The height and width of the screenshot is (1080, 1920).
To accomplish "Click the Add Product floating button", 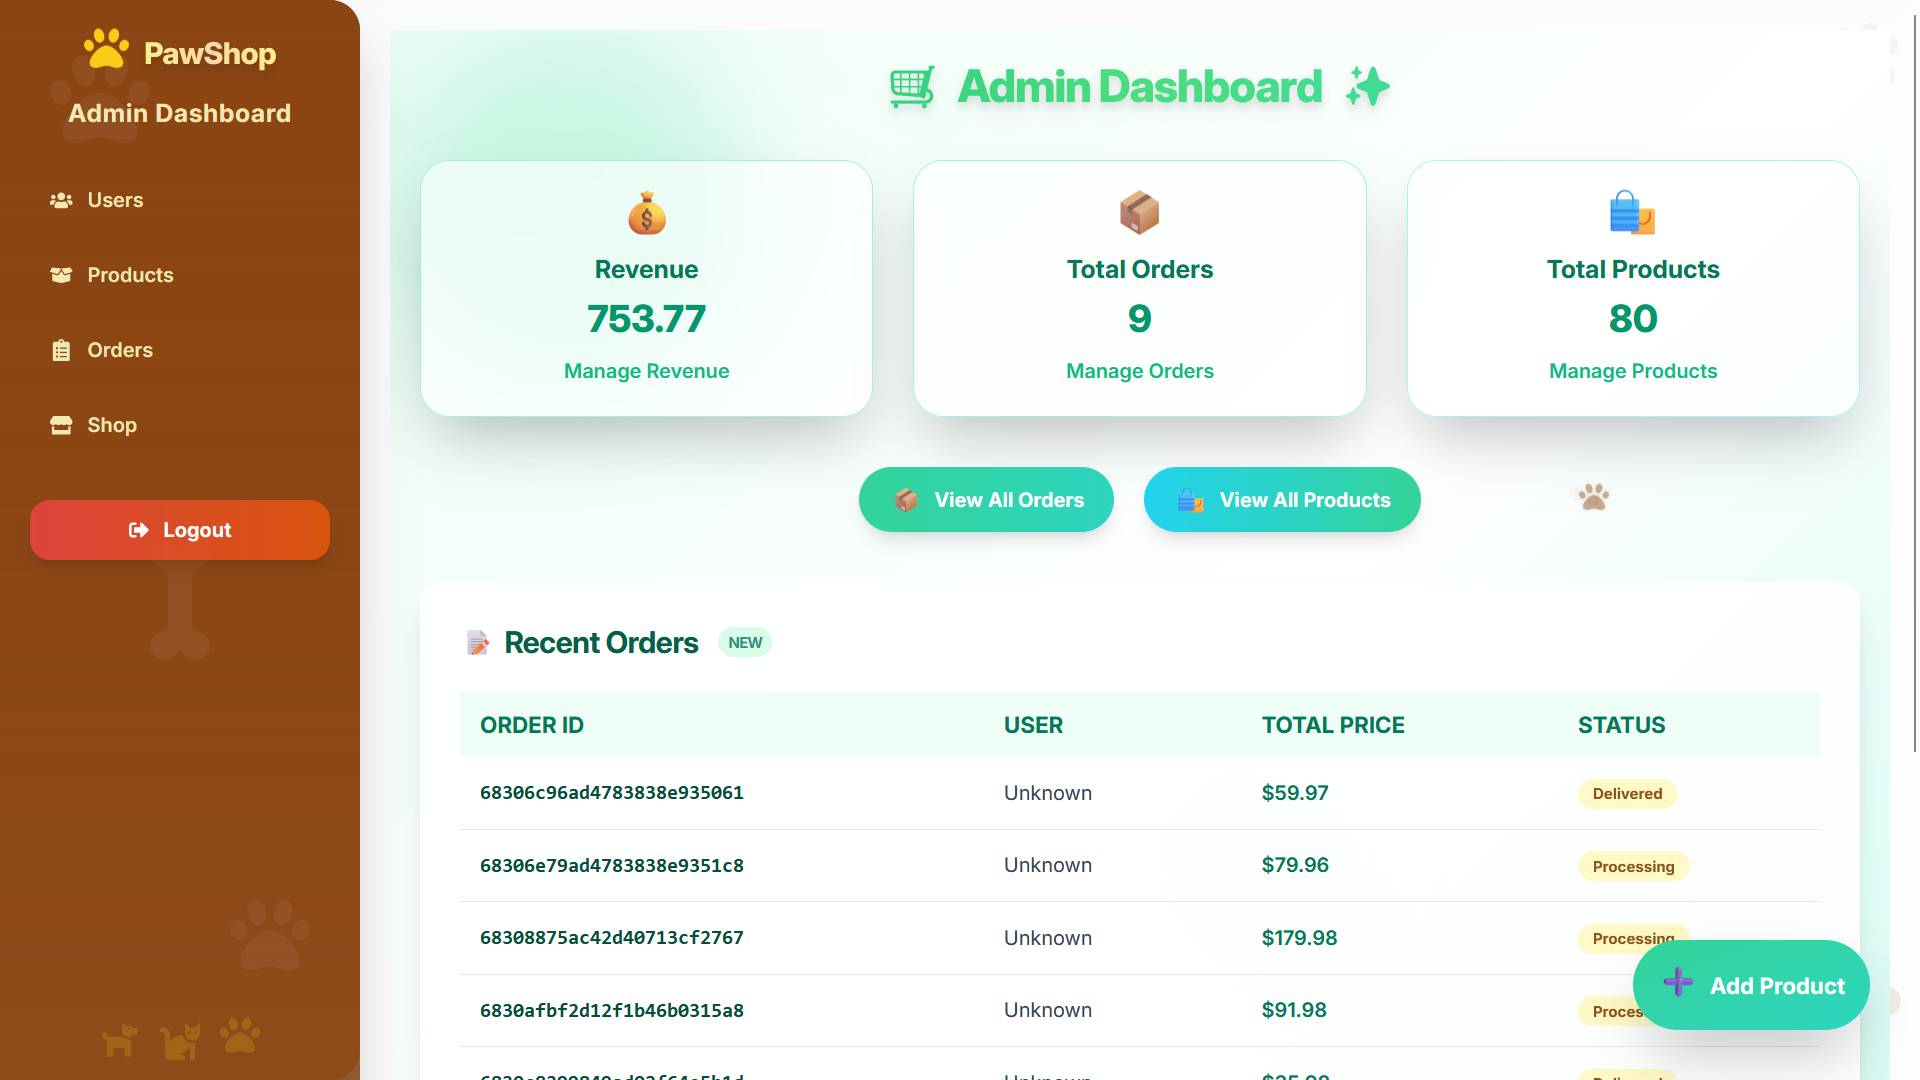I will pos(1751,985).
